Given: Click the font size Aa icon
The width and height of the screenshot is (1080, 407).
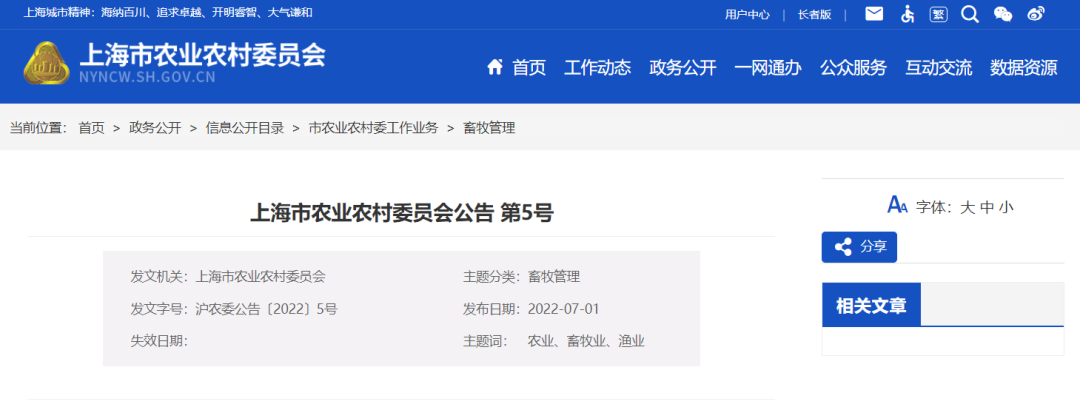Looking at the screenshot, I should [x=897, y=205].
